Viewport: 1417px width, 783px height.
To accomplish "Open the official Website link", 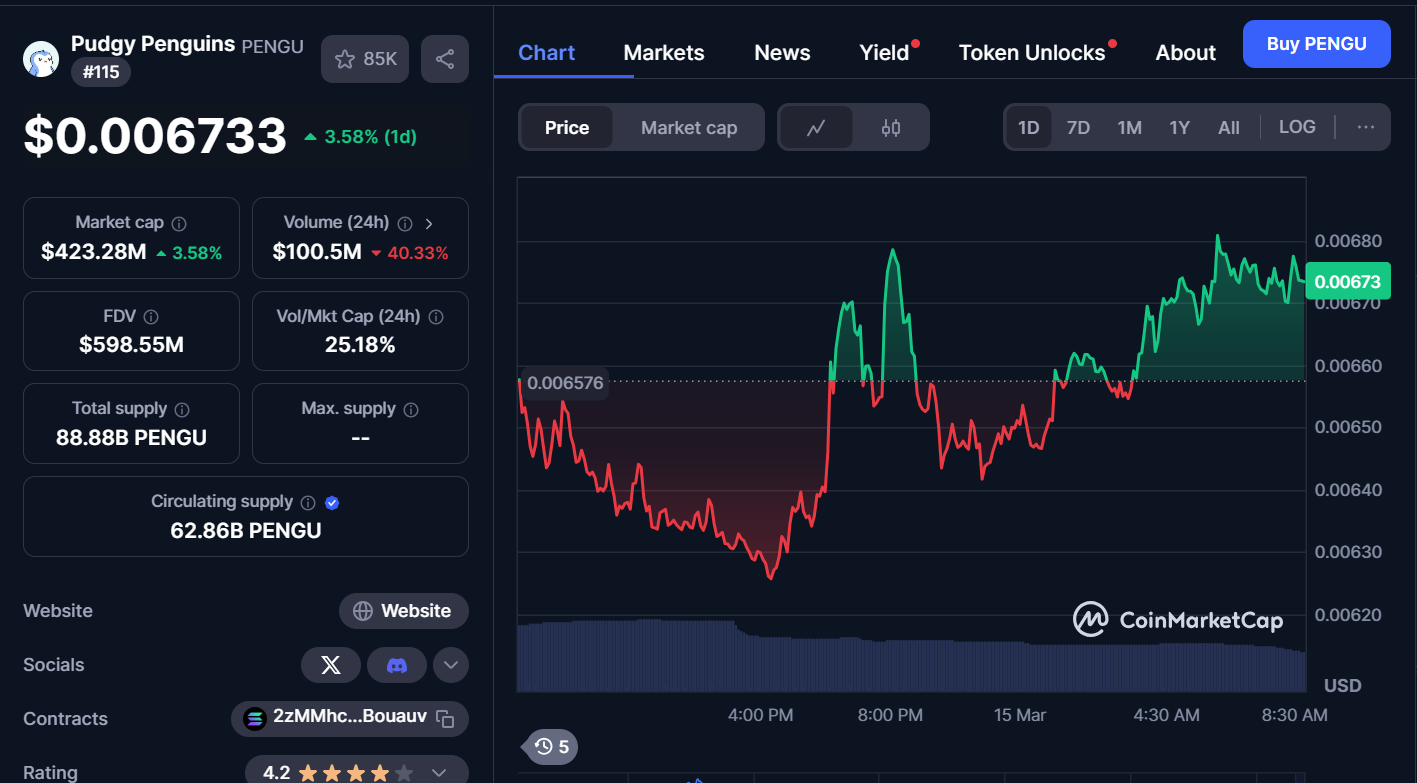I will [404, 611].
